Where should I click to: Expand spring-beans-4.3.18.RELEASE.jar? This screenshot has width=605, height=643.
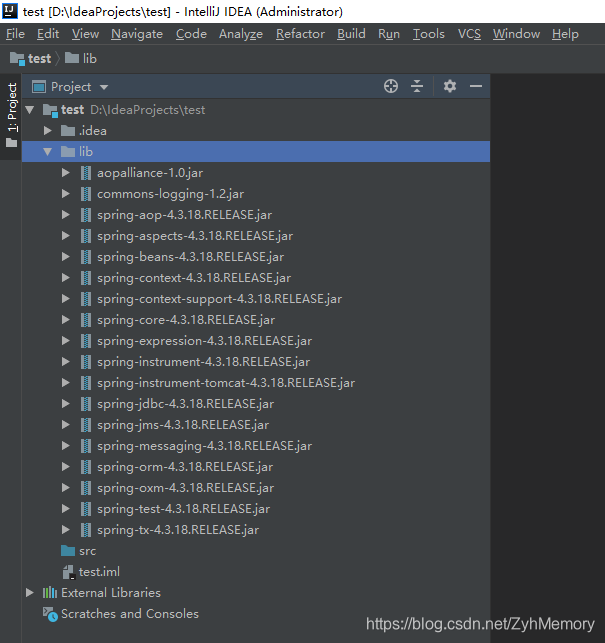coord(66,257)
